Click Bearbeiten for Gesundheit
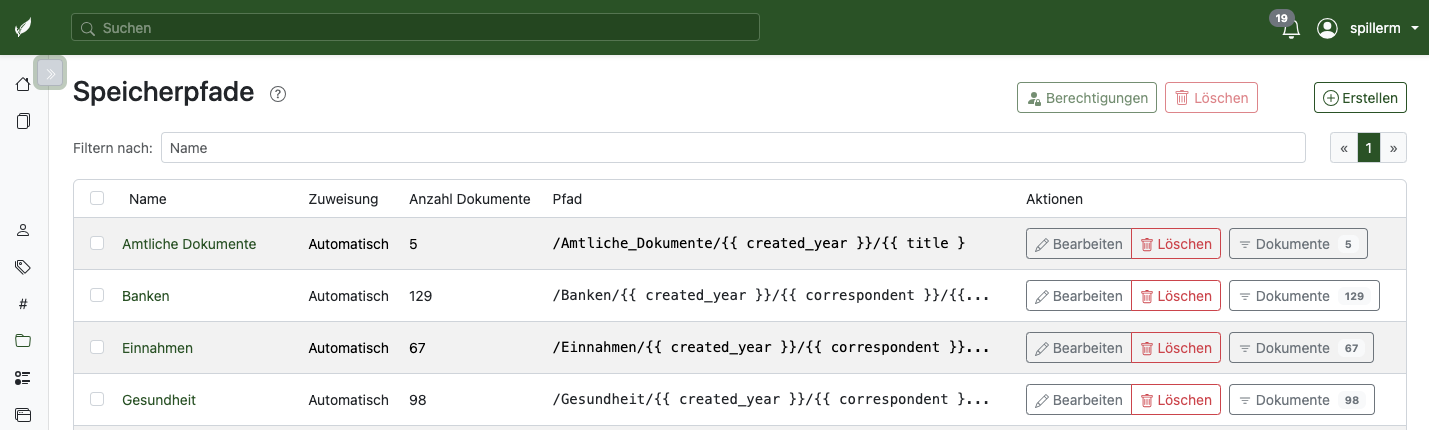Screen dimensions: 1429x430 coord(1079,400)
